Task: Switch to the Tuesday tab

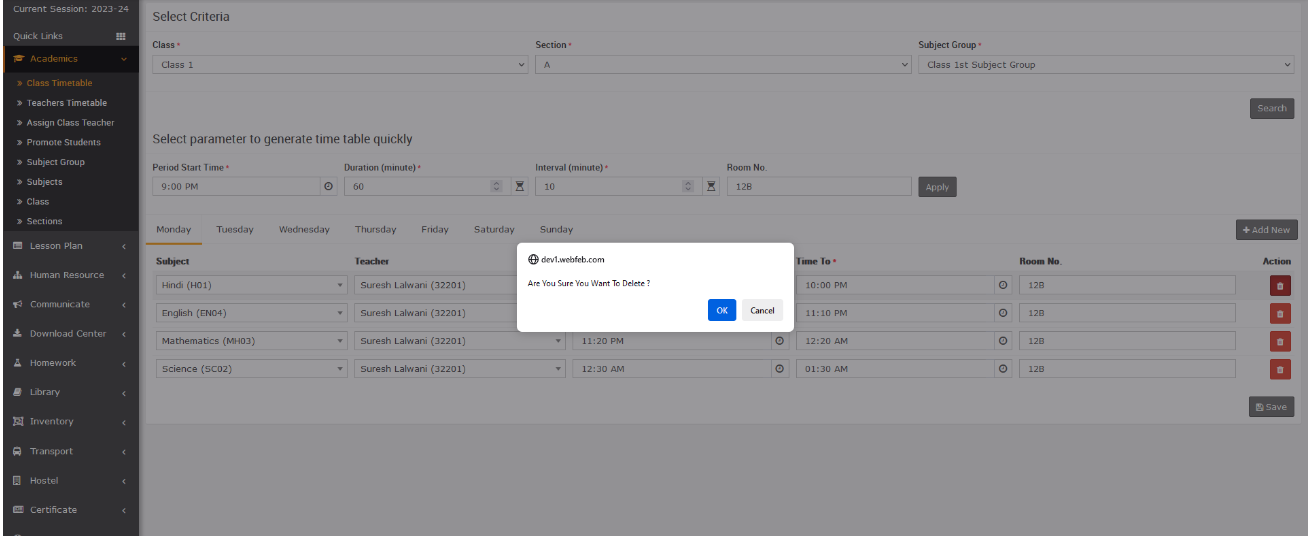Action: click(235, 230)
